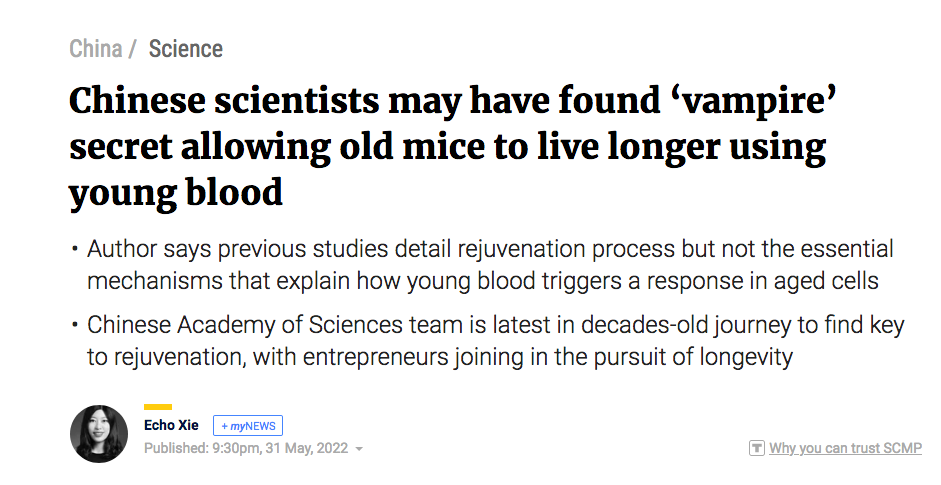
Task: Click 'young blood' on the headline's last line
Action: [x=176, y=193]
